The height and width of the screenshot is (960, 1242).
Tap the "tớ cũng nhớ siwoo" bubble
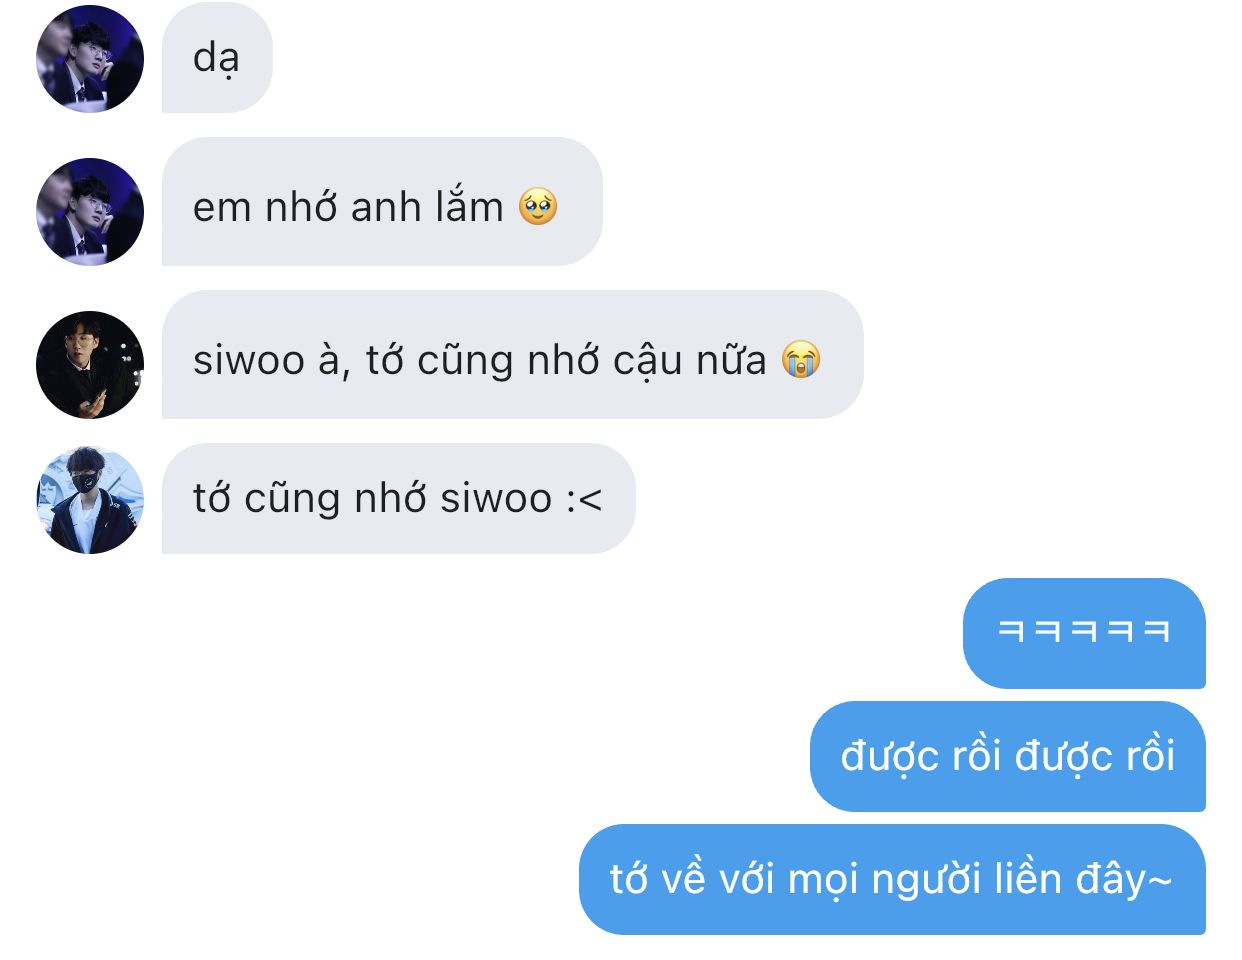pos(398,498)
